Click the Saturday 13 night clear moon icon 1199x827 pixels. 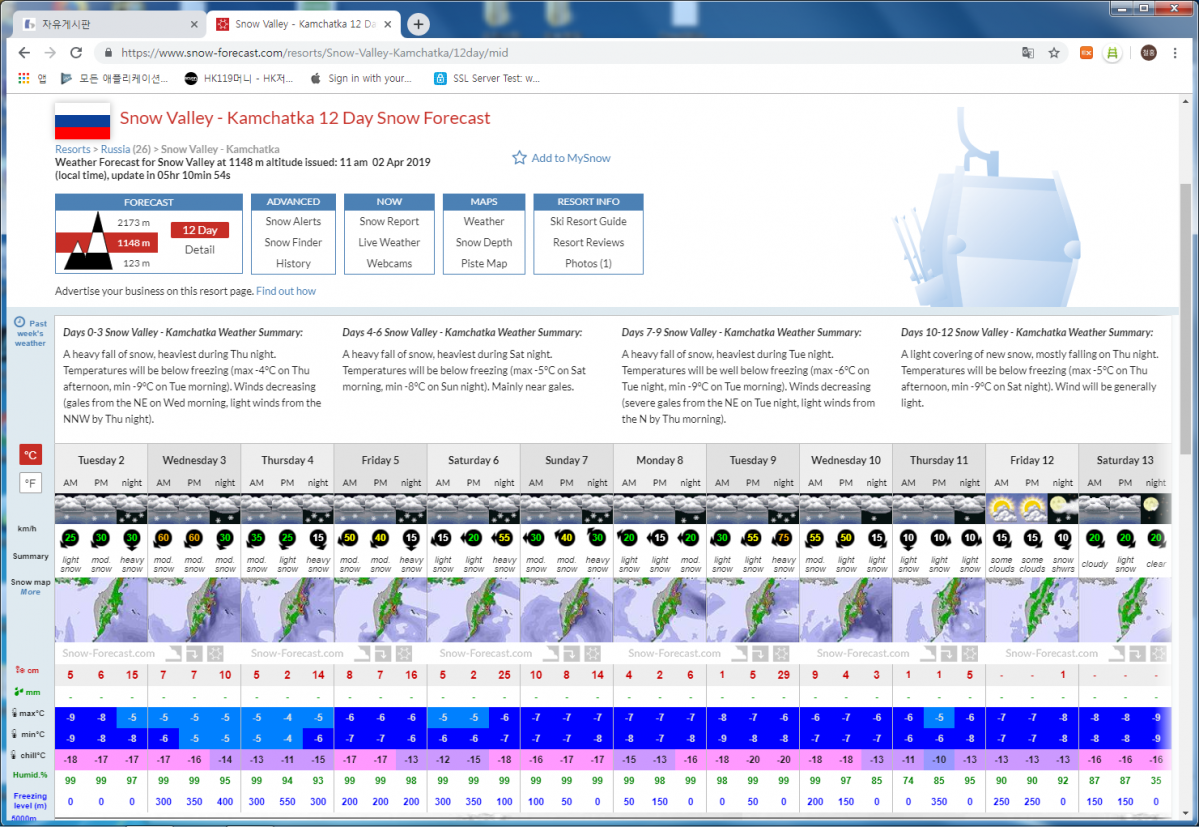tap(1155, 508)
